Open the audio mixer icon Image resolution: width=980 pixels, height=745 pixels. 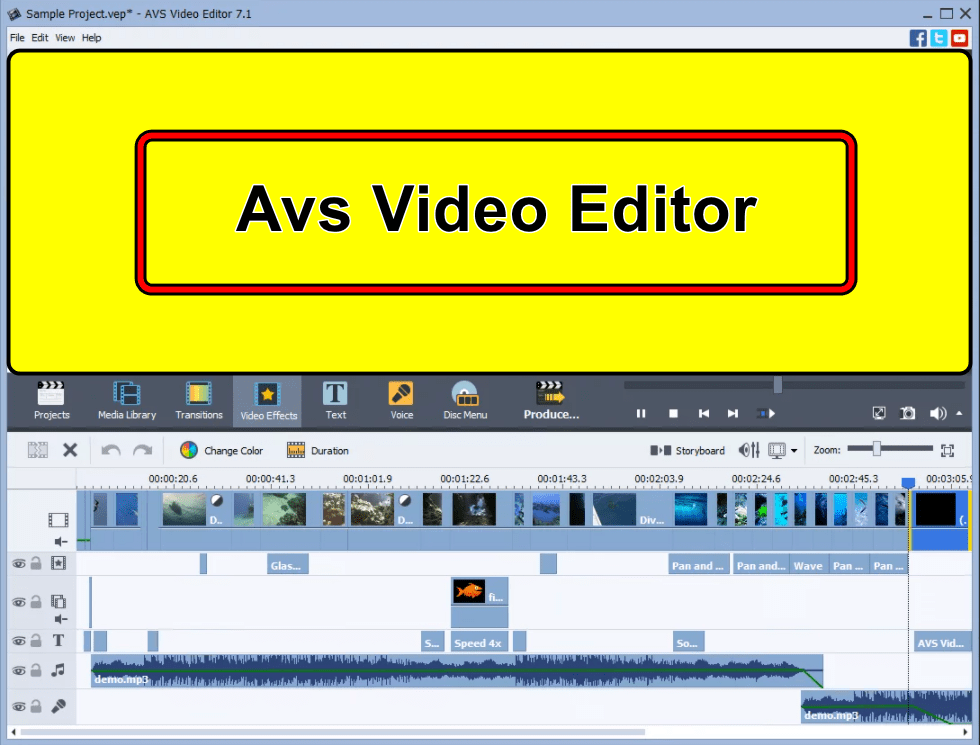point(749,450)
